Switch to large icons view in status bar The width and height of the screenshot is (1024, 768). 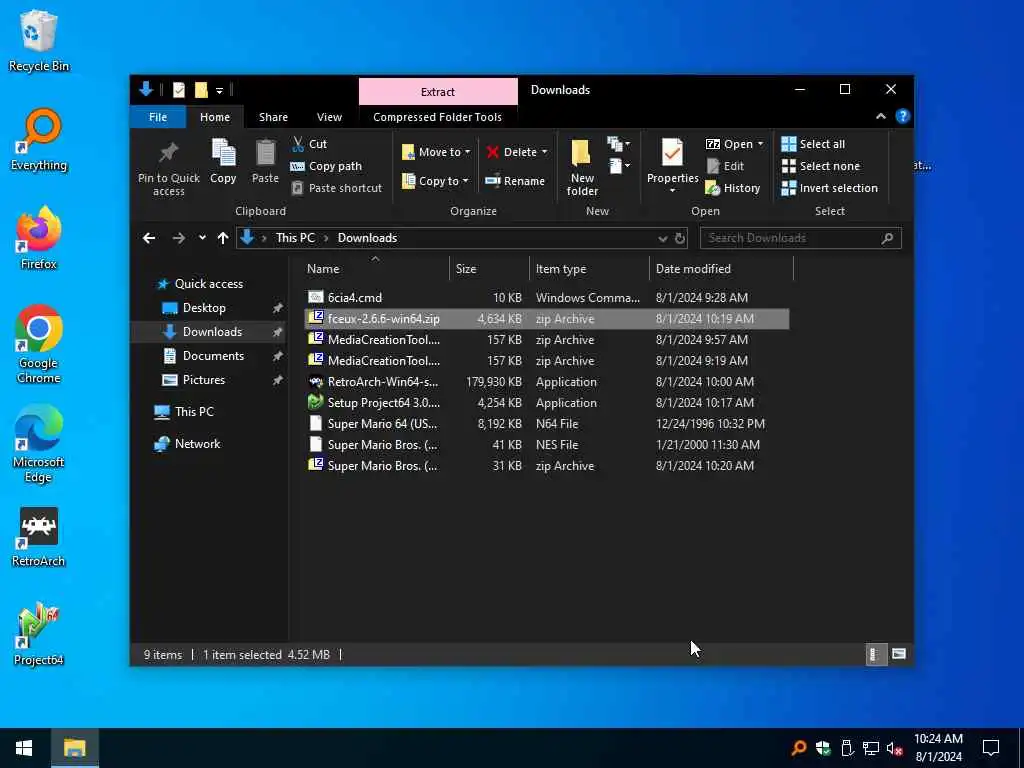[x=899, y=654]
